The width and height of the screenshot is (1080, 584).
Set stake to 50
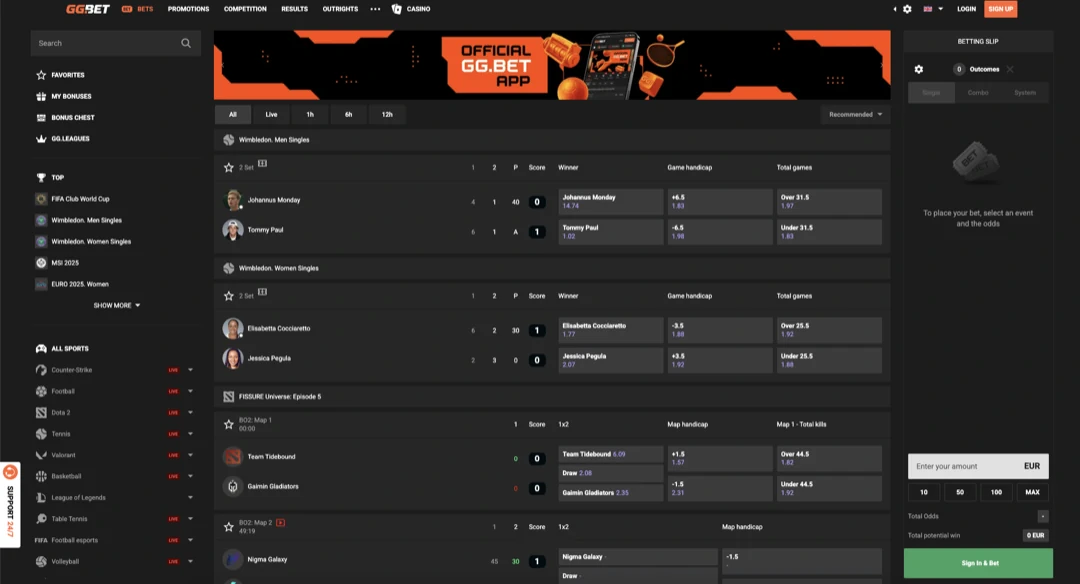point(959,492)
